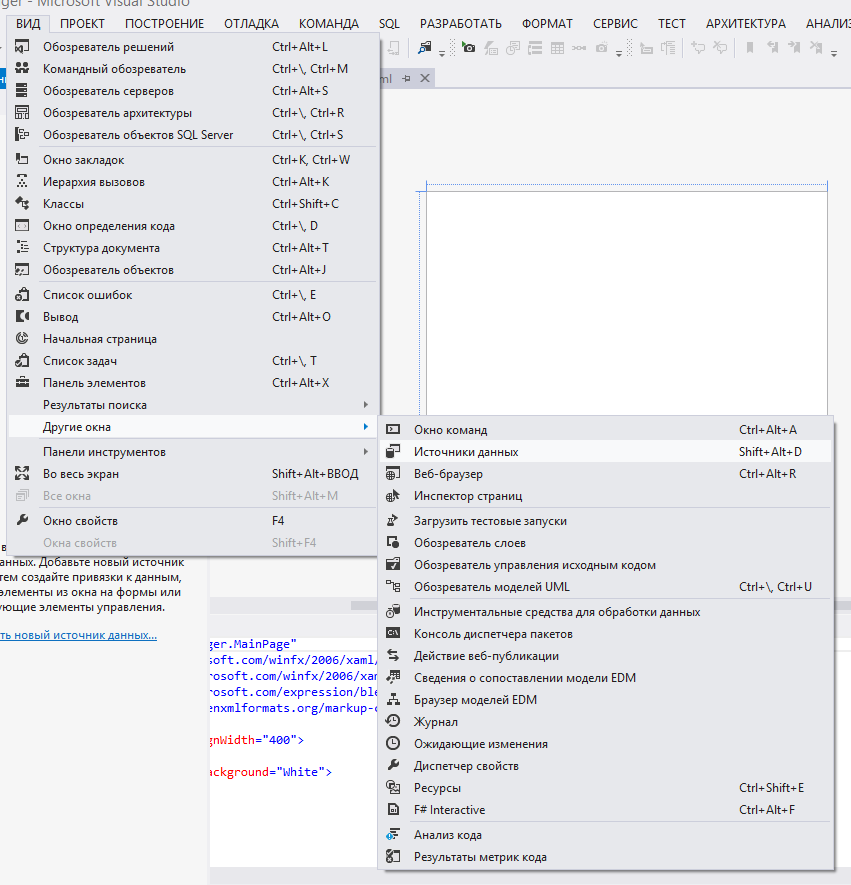
Task: Expand the Другие окна submenu arrow
Action: pyautogui.click(x=366, y=427)
